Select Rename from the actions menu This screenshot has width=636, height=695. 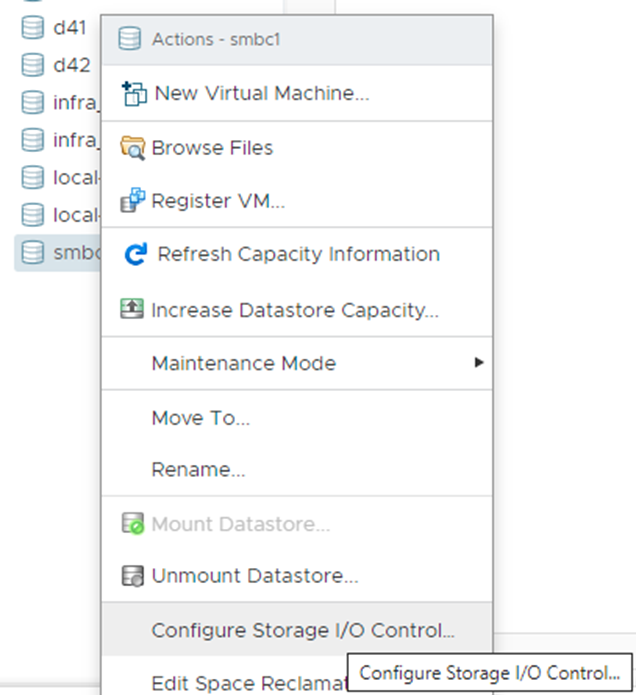pos(198,469)
